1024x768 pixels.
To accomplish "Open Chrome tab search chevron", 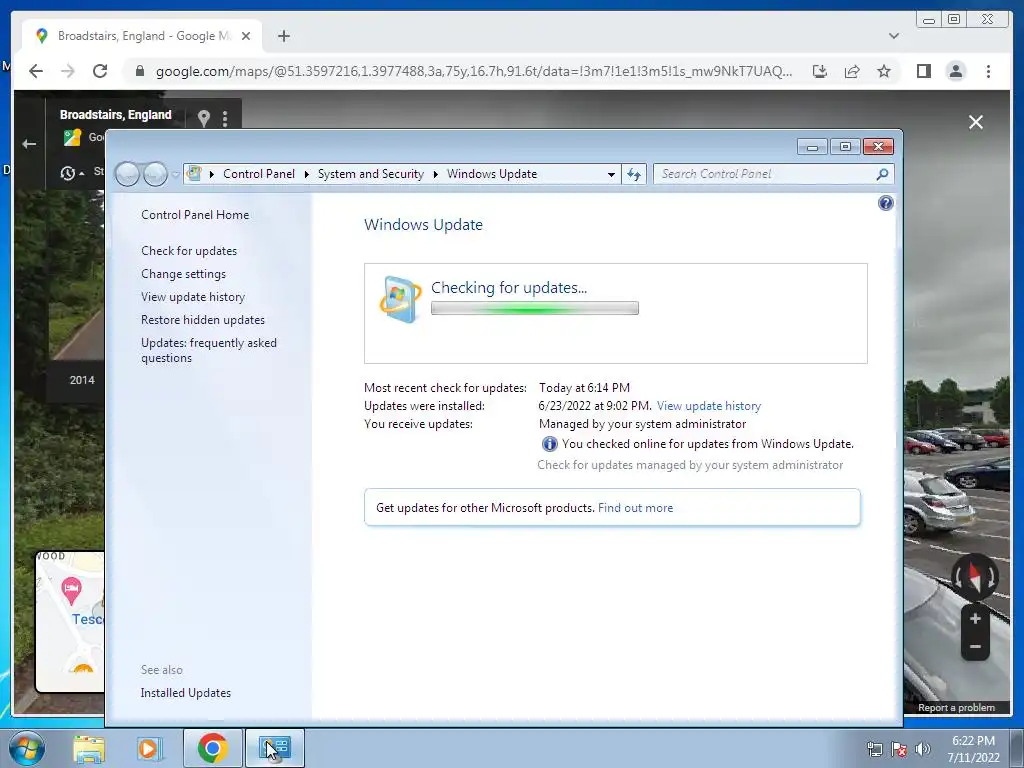I will [x=893, y=36].
